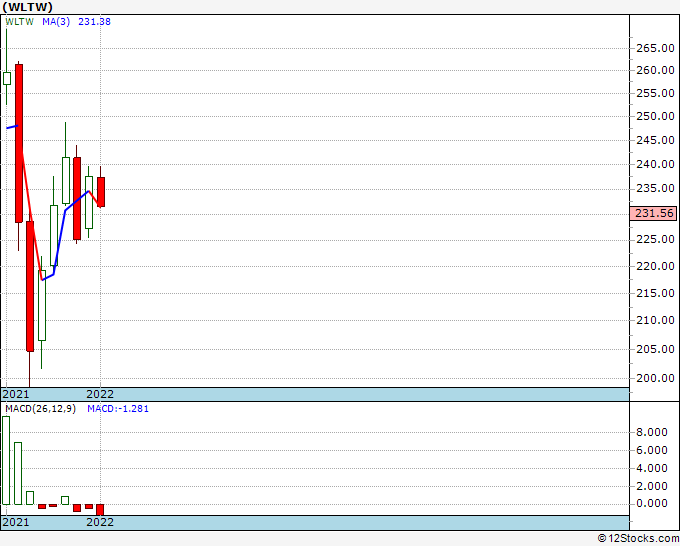This screenshot has width=680, height=546.
Task: Click the 225.00 price axis label
Action: pos(655,239)
